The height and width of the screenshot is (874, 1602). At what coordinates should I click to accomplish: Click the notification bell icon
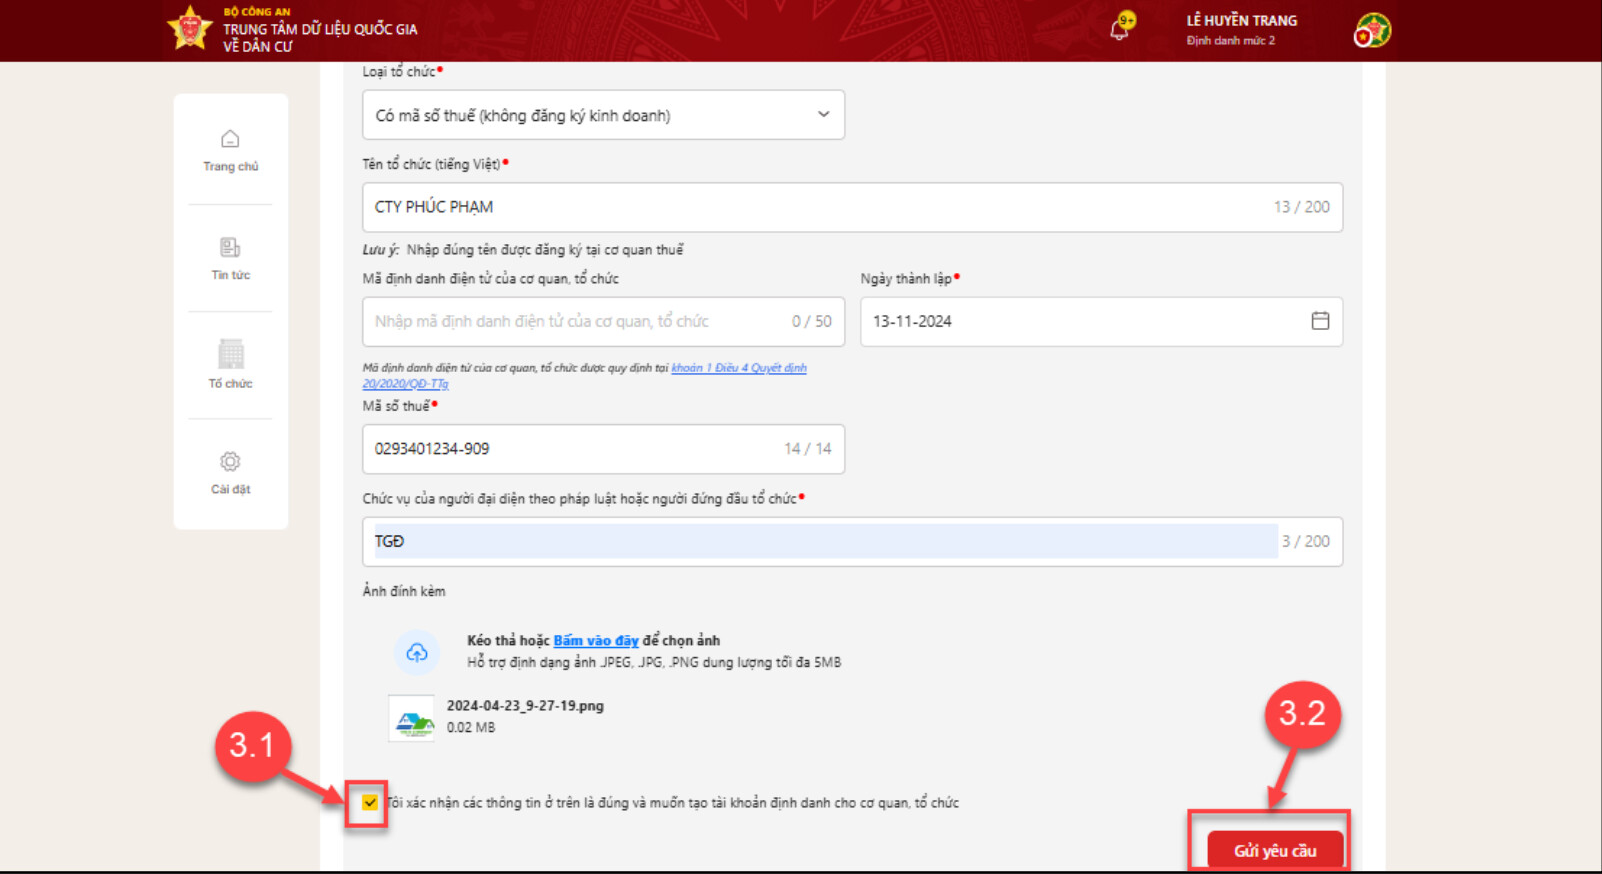click(1120, 28)
